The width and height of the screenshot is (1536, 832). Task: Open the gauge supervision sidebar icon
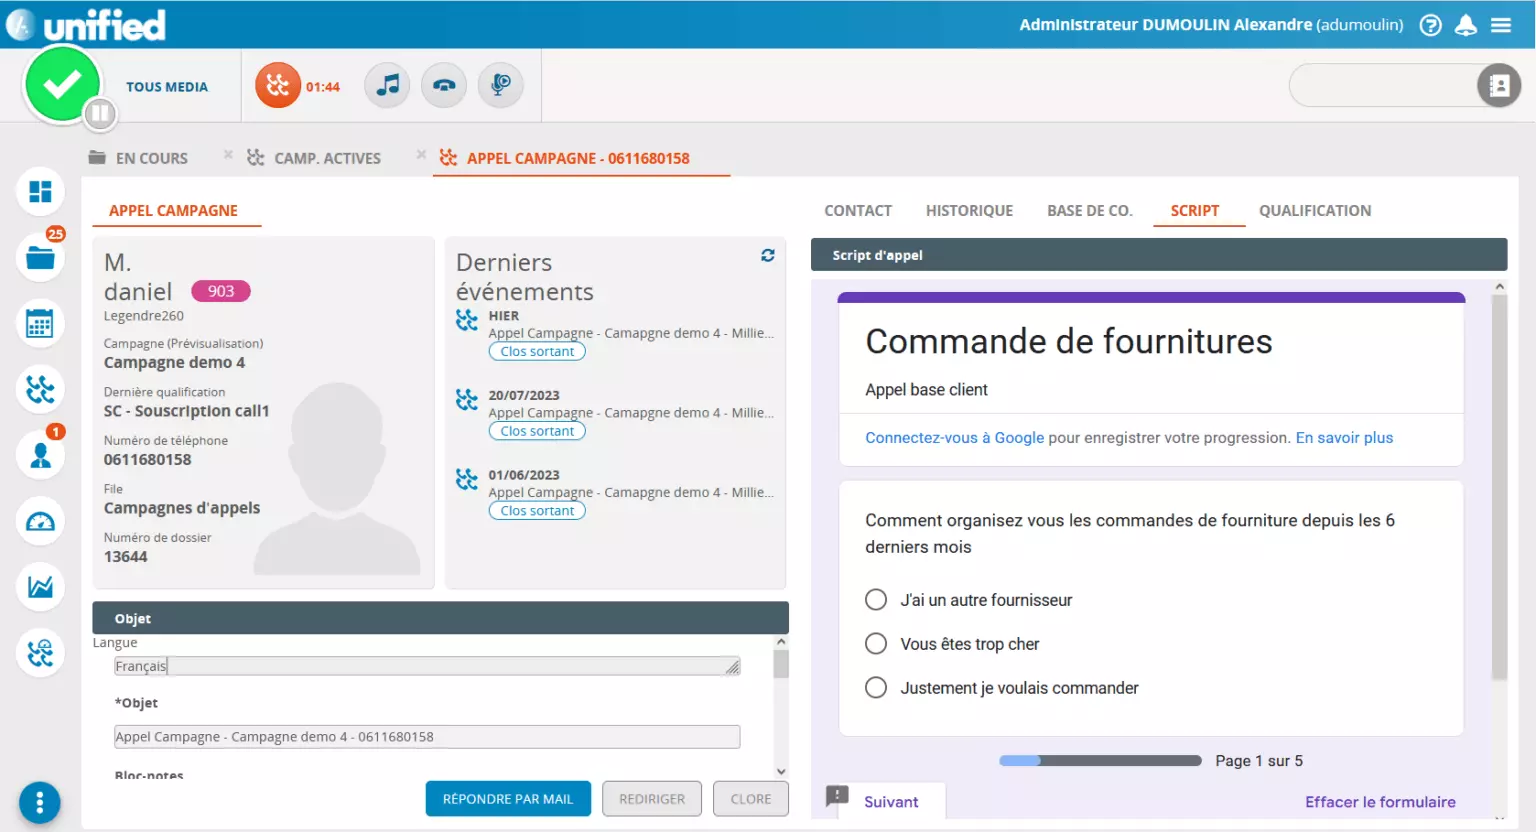click(x=40, y=521)
